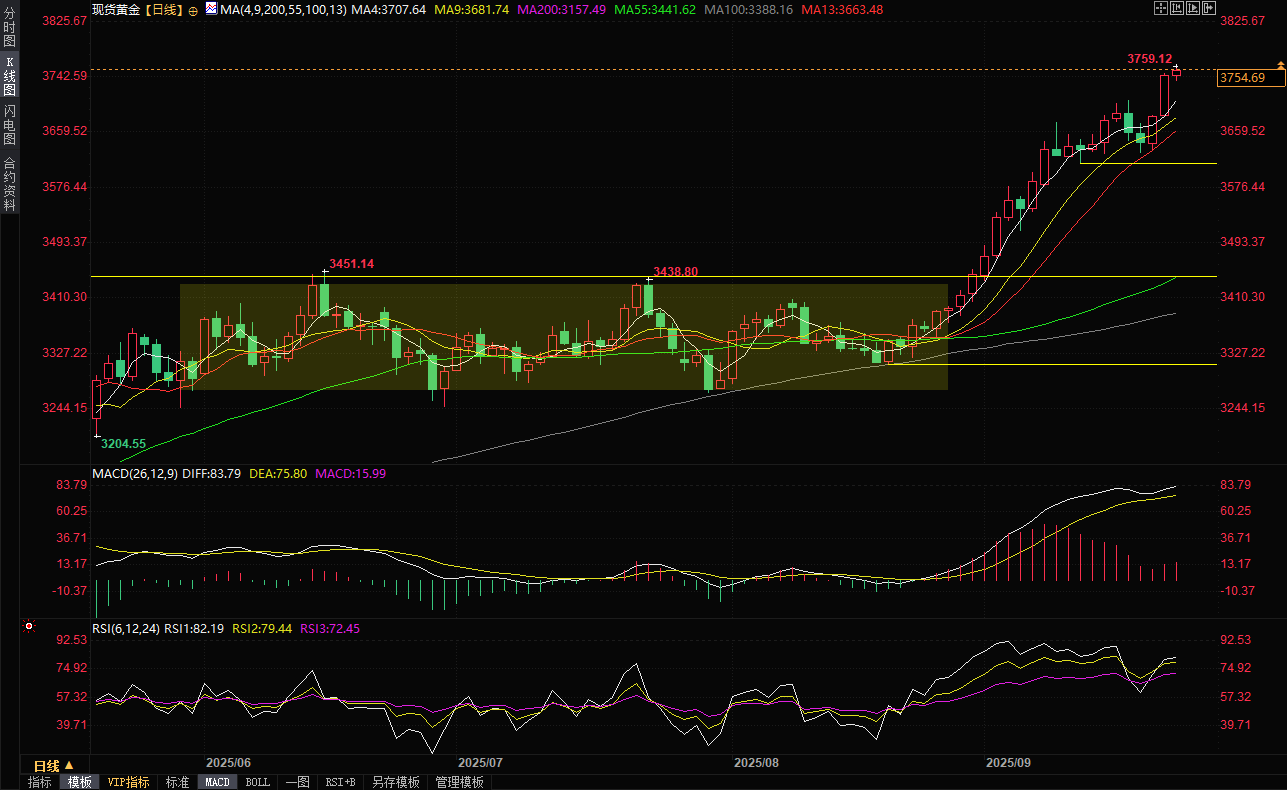Click the 管理模板 button
The height and width of the screenshot is (790, 1287).
click(x=460, y=782)
